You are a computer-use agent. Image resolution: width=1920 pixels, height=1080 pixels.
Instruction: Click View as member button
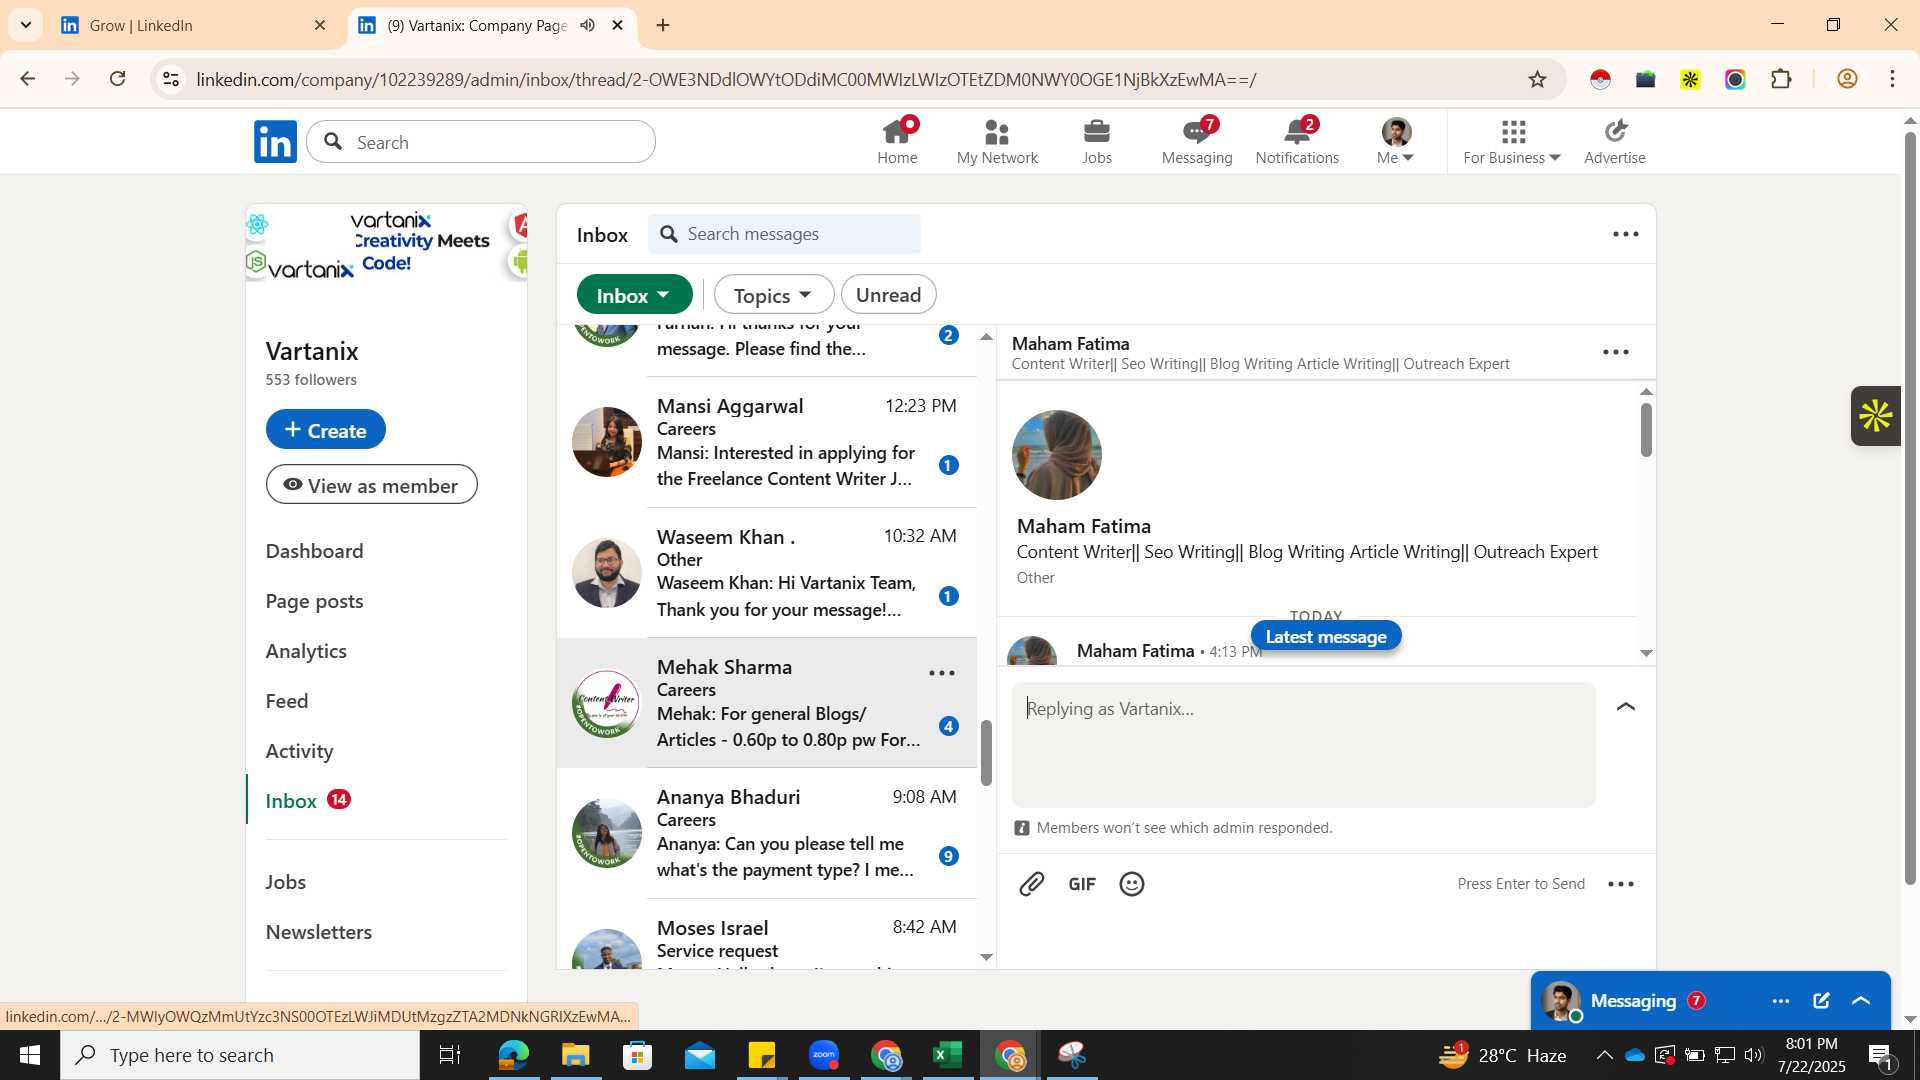click(x=371, y=485)
